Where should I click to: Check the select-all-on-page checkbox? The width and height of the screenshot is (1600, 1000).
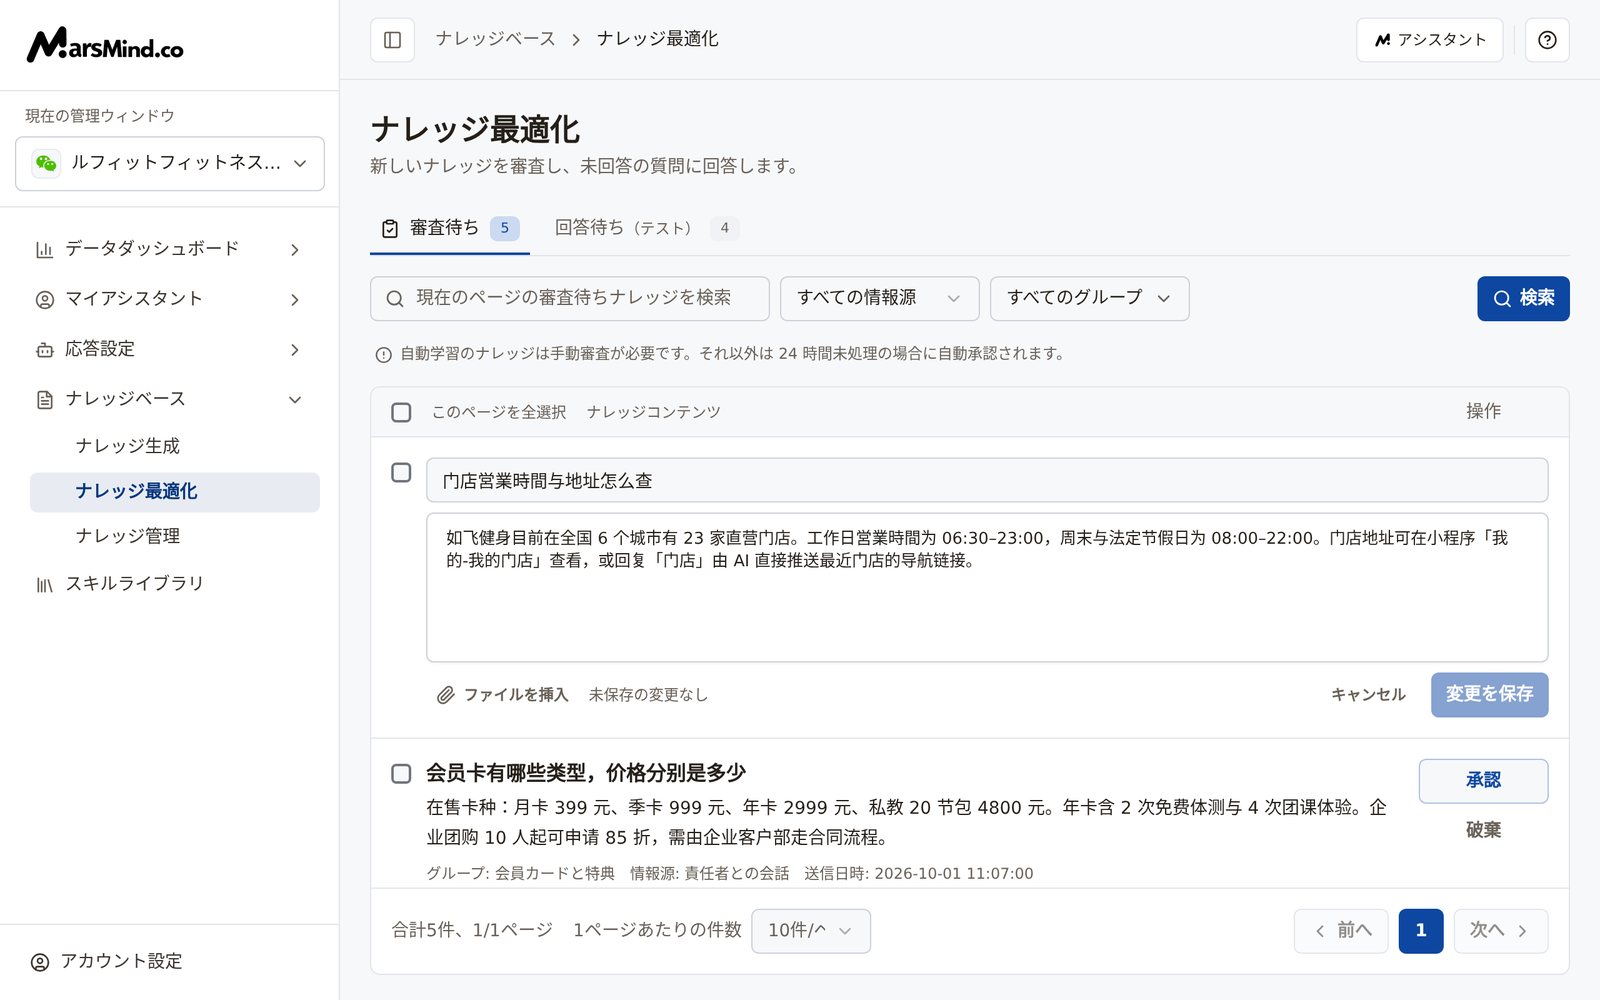[x=401, y=412]
